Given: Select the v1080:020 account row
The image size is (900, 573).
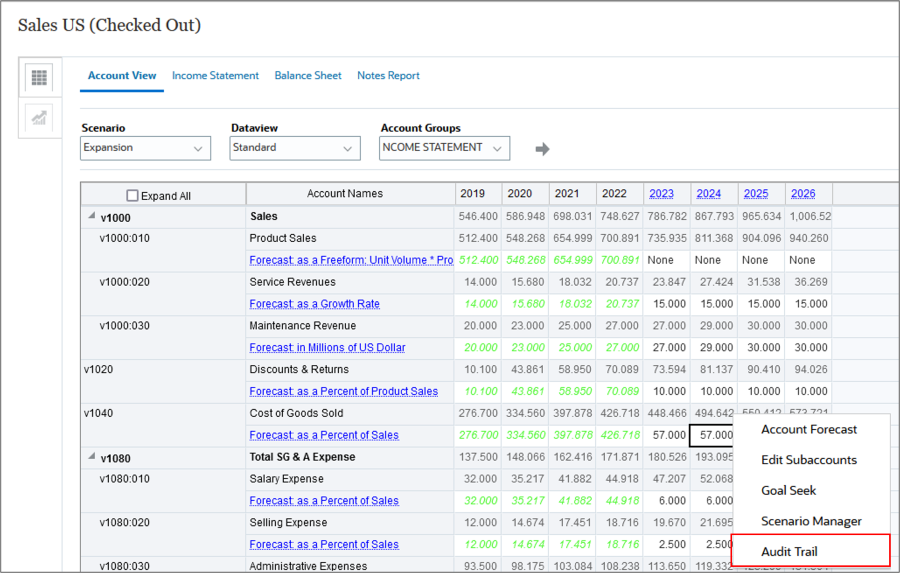Looking at the screenshot, I should coord(125,522).
